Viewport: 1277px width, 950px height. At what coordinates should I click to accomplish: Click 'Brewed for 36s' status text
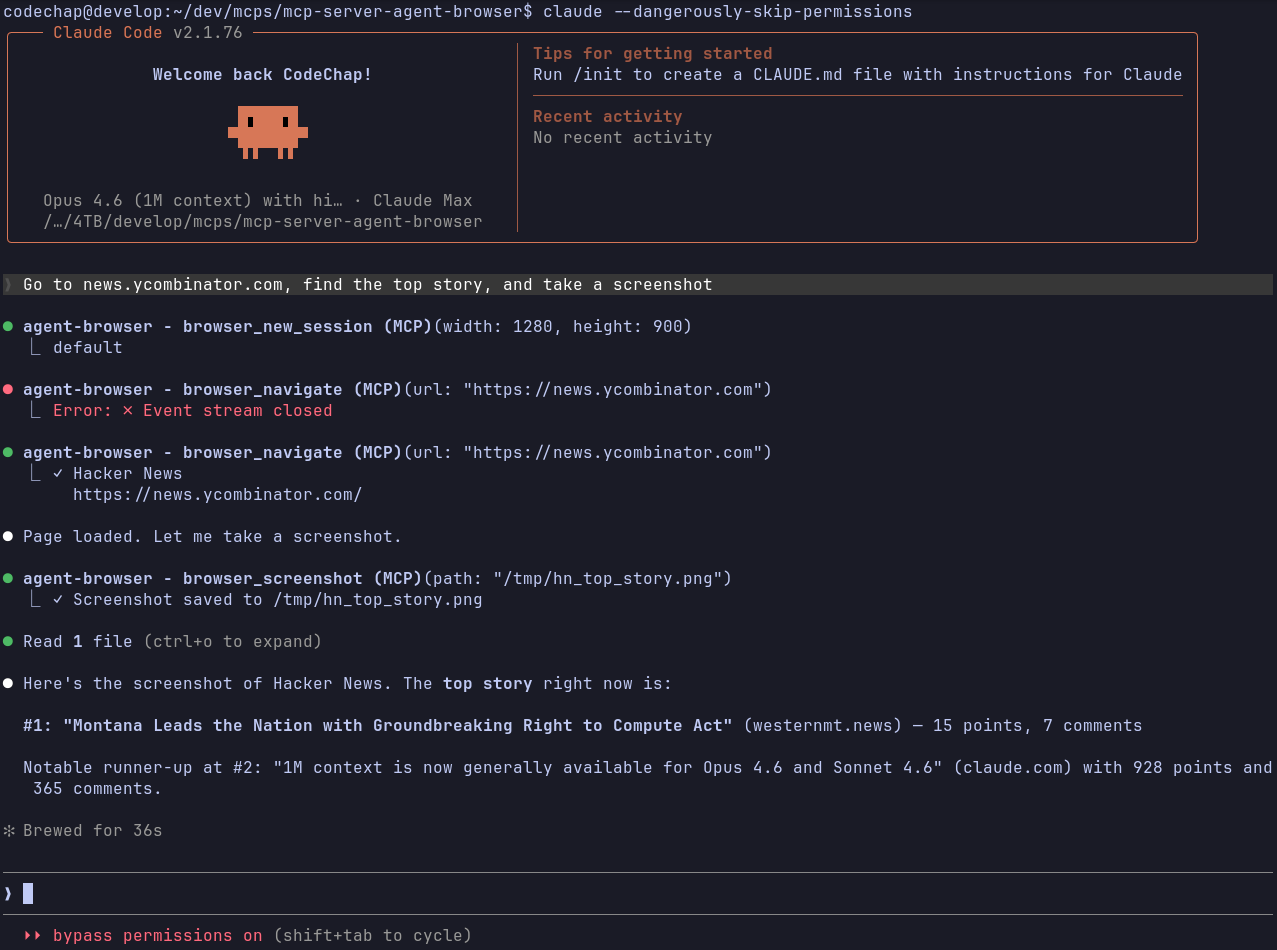93,831
